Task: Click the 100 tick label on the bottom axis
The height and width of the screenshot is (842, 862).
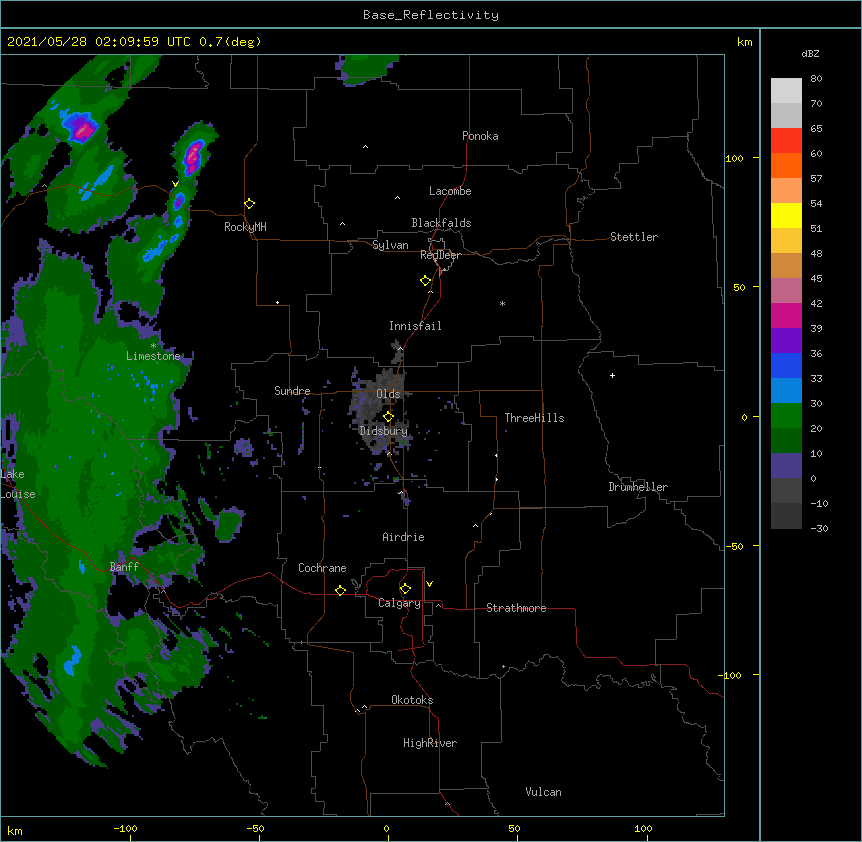Action: pos(643,828)
